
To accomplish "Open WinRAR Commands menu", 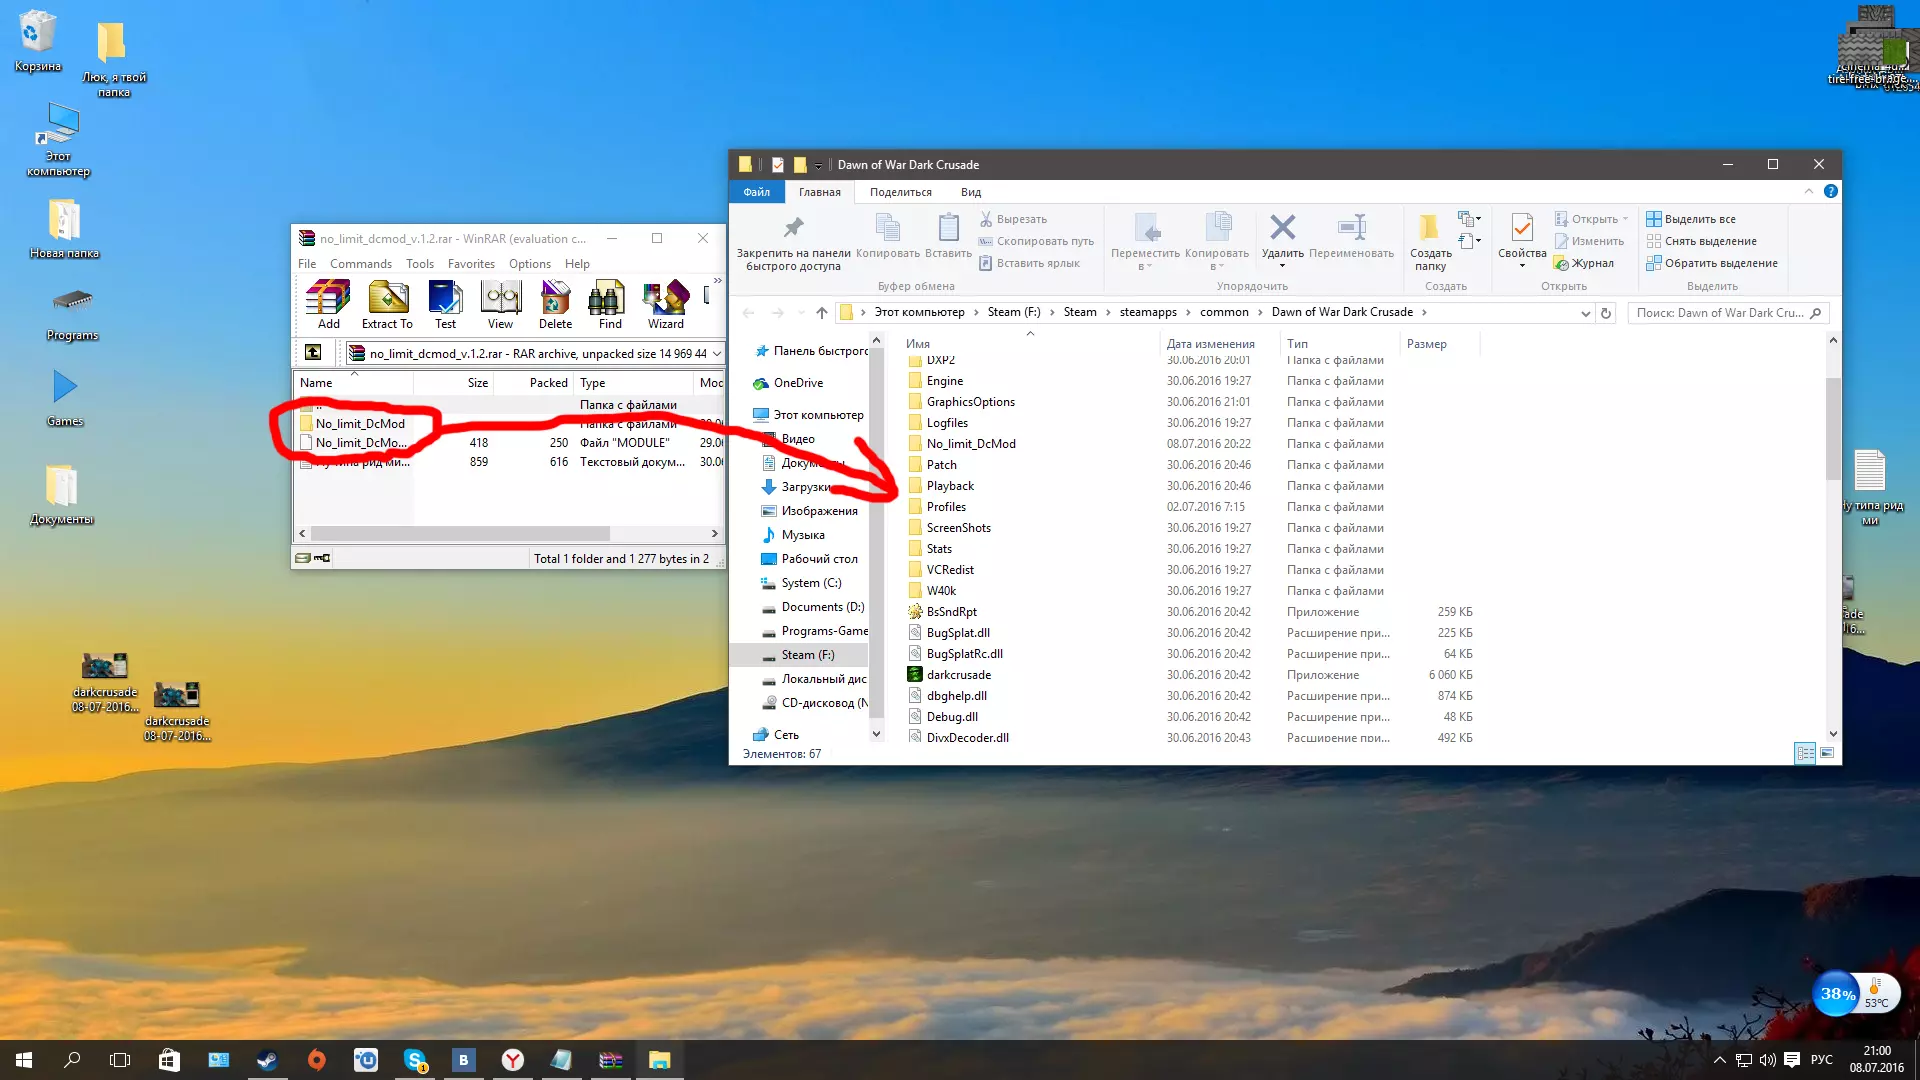I will (x=360, y=264).
